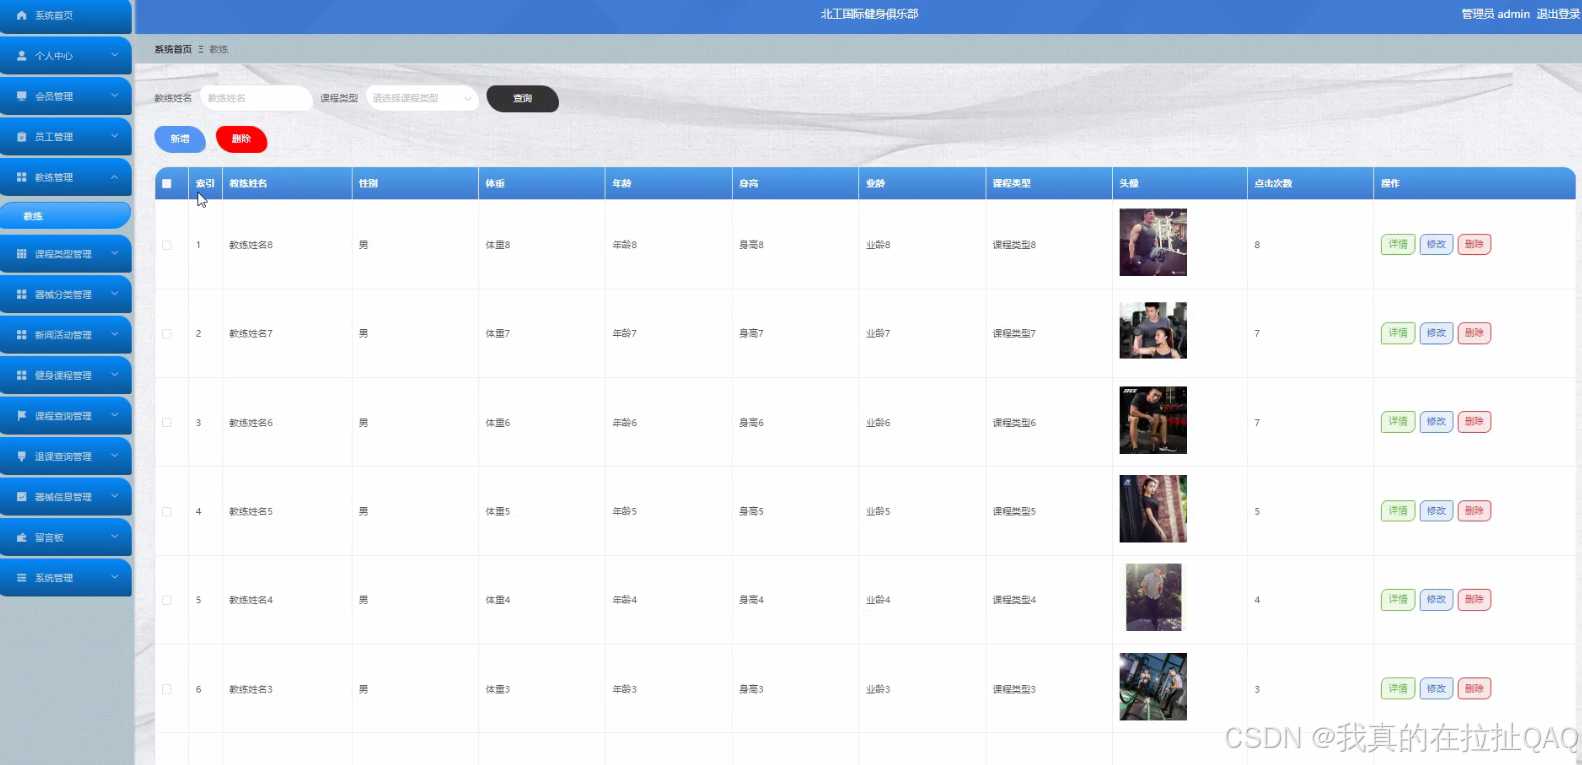Image resolution: width=1582 pixels, height=765 pixels.
Task: Toggle the select-all checkbox in table header
Action: click(167, 183)
